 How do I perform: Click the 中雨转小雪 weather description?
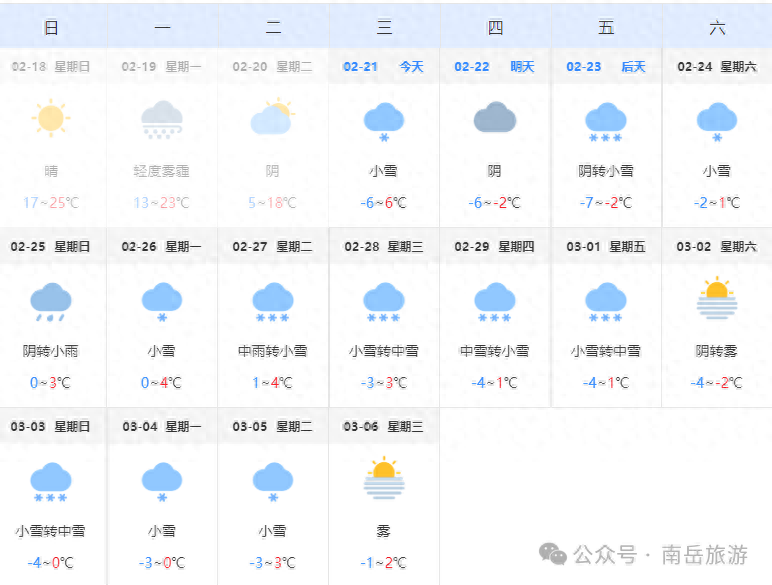click(x=273, y=351)
